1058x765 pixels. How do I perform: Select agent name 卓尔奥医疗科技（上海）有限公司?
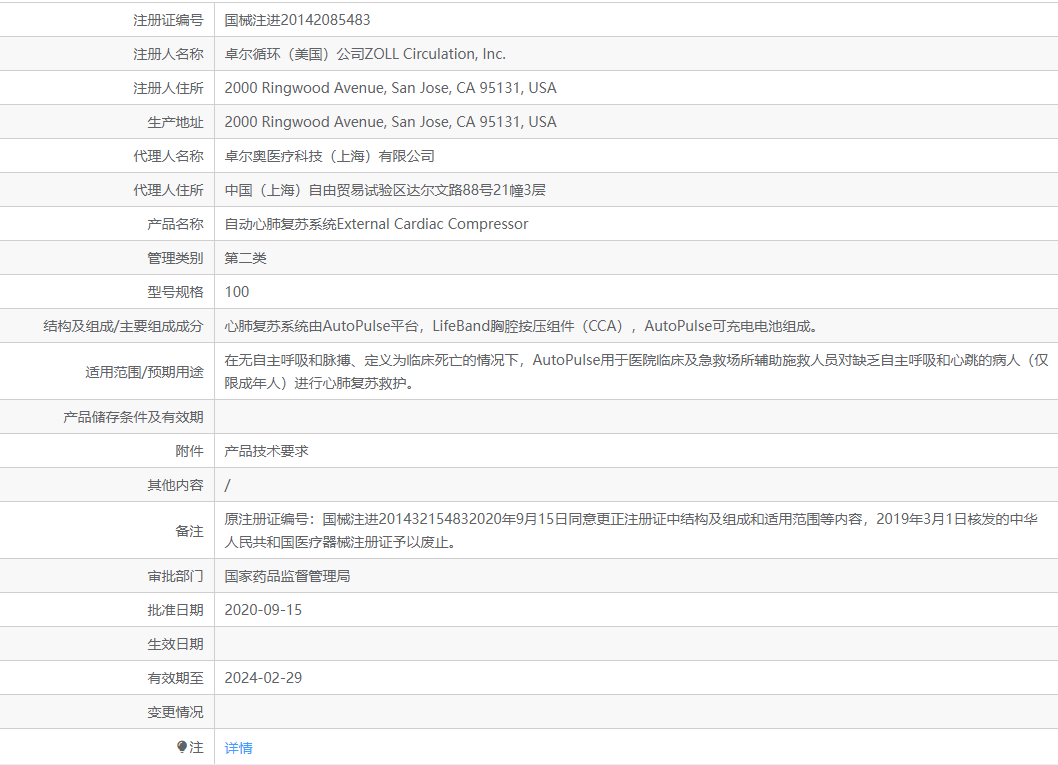(x=329, y=156)
